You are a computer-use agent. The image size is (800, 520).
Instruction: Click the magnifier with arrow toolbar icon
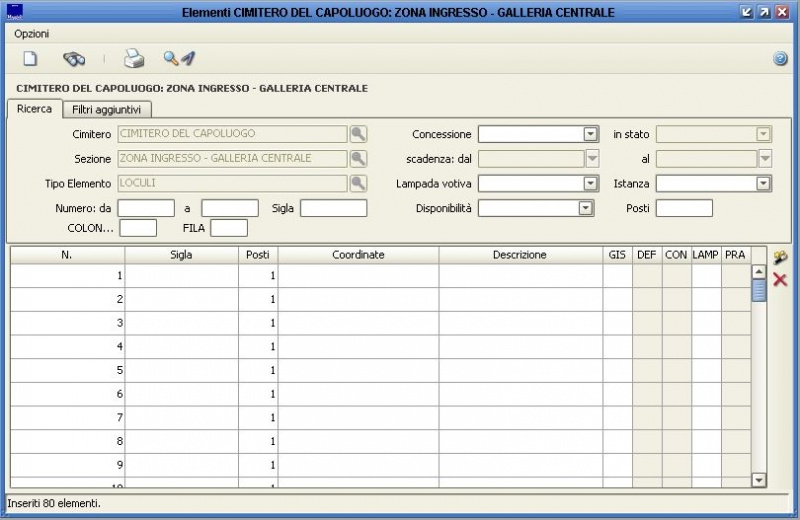click(x=179, y=59)
